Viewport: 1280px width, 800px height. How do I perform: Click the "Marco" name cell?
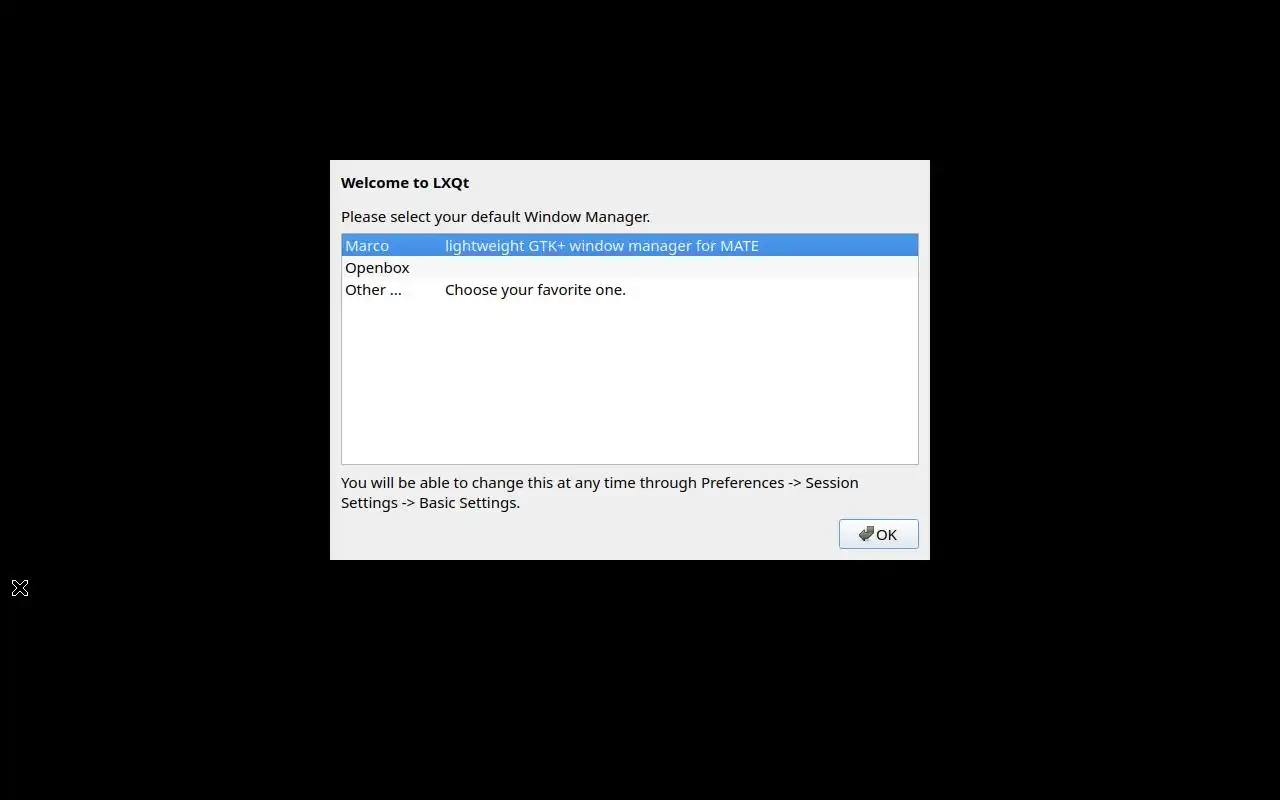(367, 245)
